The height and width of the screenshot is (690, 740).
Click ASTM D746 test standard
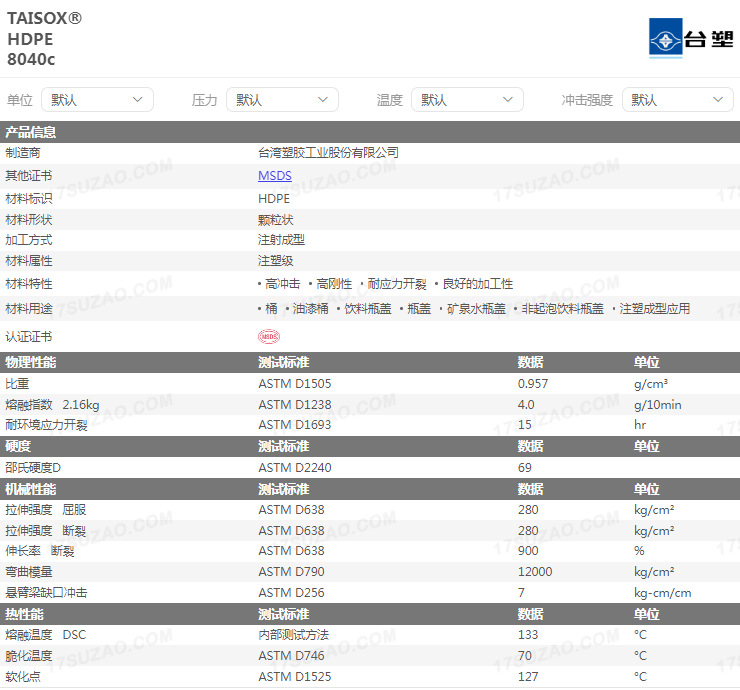(x=291, y=656)
